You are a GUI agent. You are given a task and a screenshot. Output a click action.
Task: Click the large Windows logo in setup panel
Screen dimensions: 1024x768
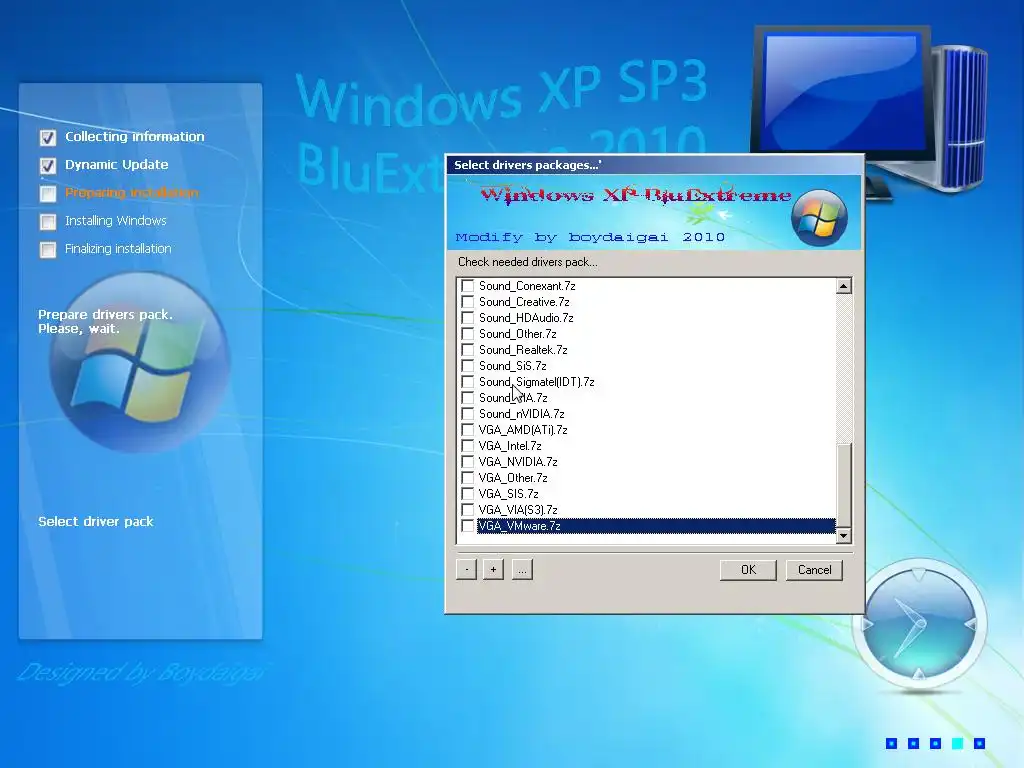click(139, 363)
